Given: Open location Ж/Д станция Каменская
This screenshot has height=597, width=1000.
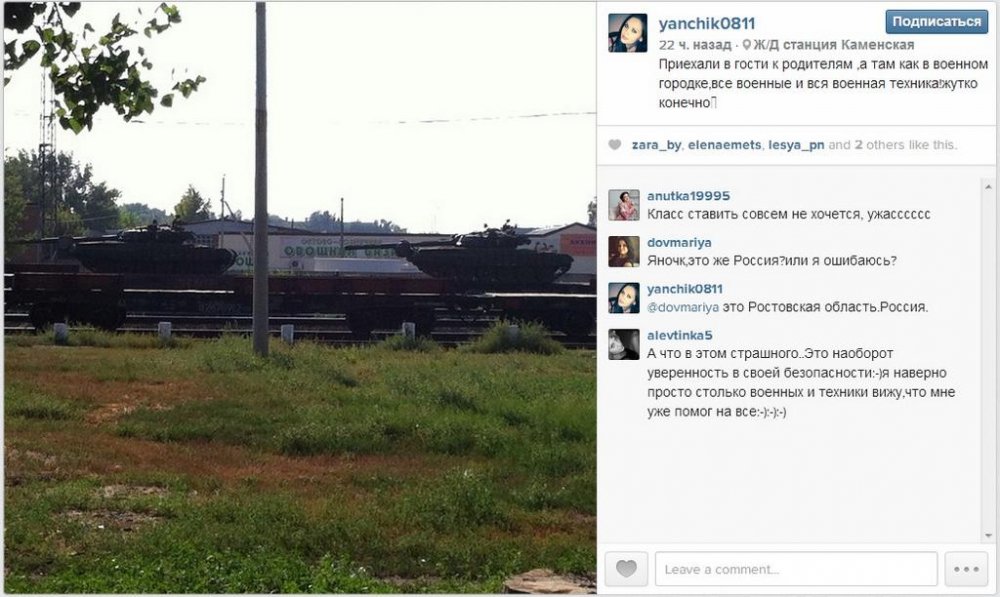Looking at the screenshot, I should coord(834,45).
